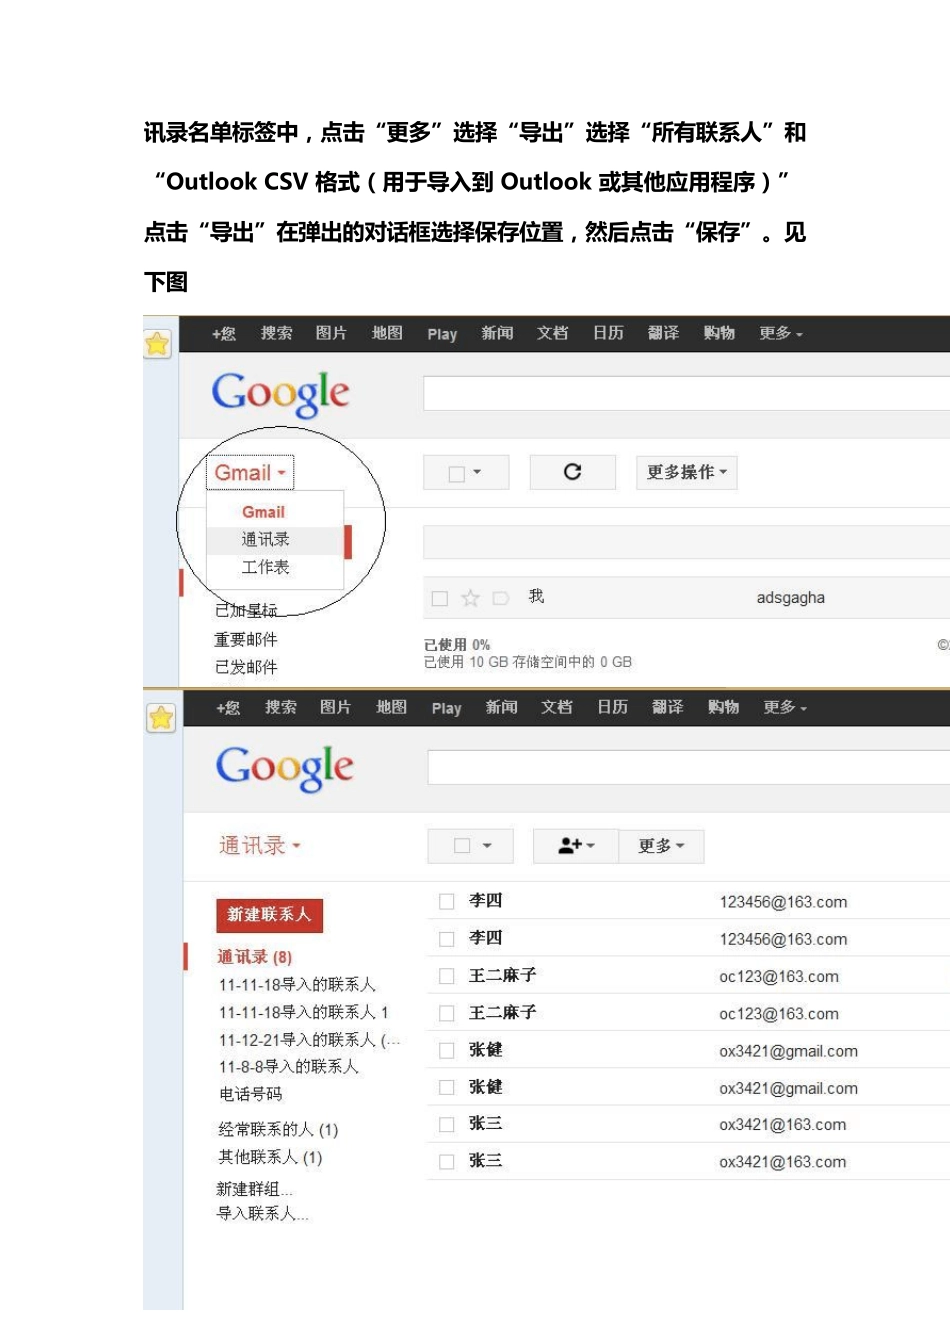Open the select dropdown in contacts toolbar
The width and height of the screenshot is (950, 1344).
[x=470, y=846]
